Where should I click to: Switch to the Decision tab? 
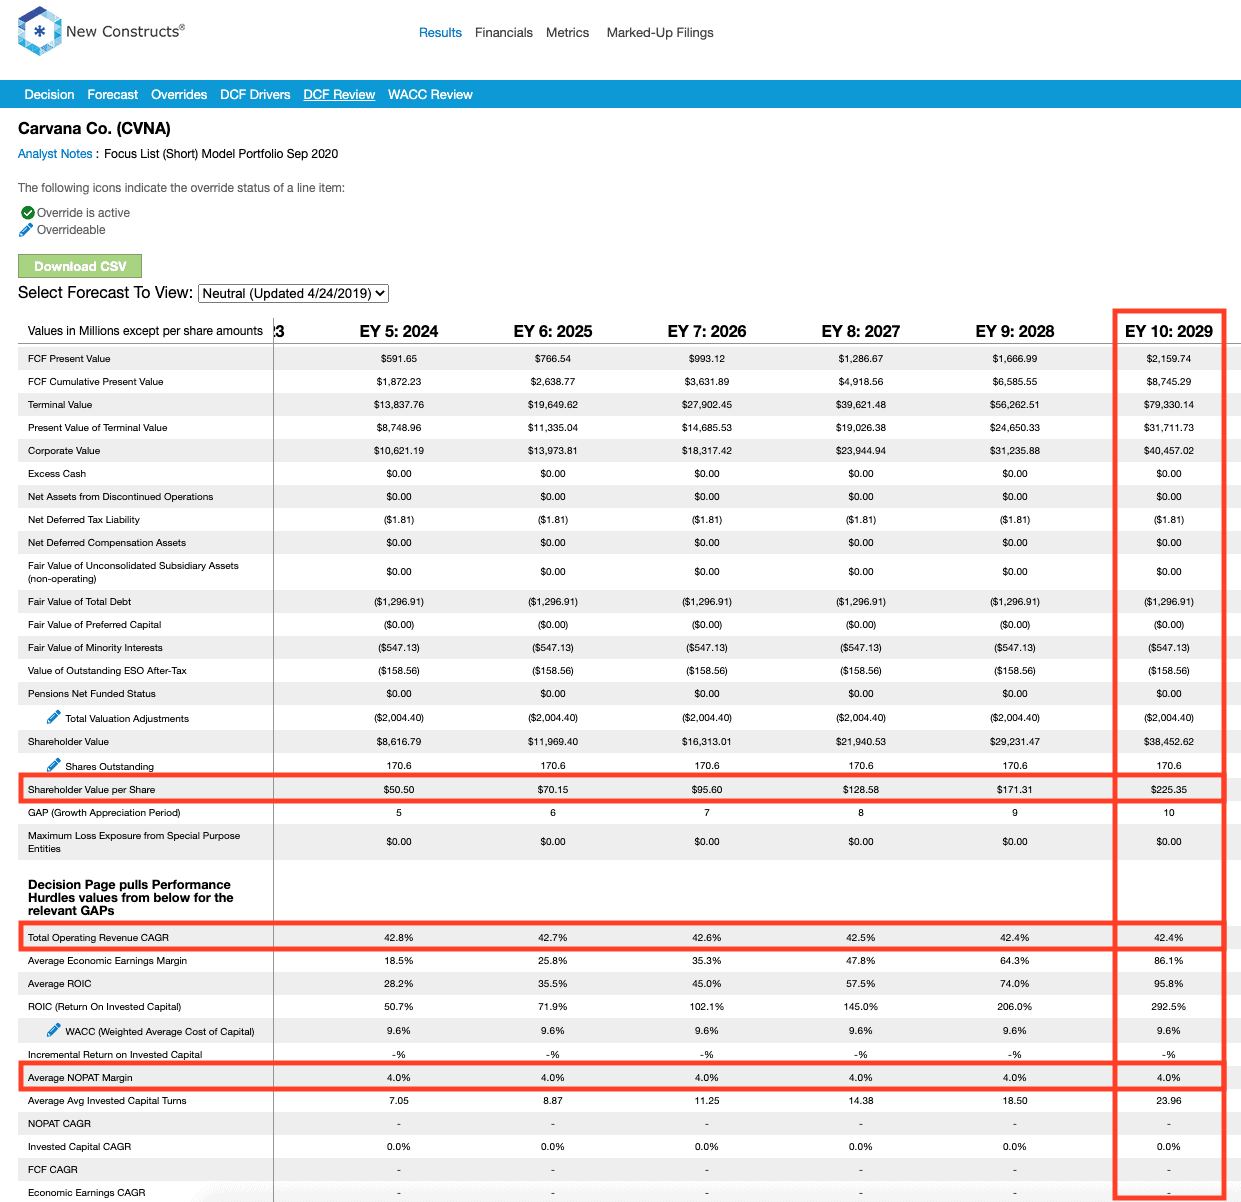pyautogui.click(x=49, y=95)
